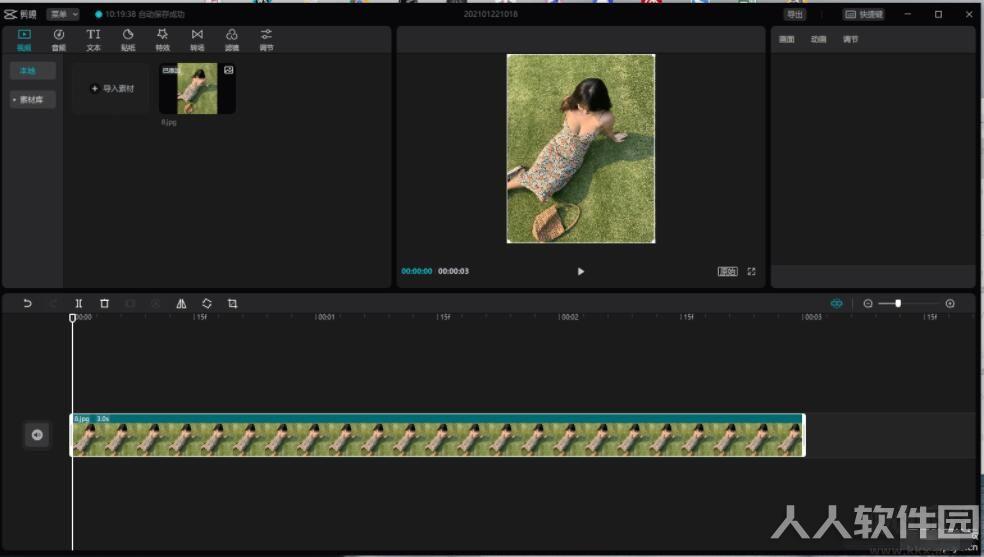Image resolution: width=984 pixels, height=557 pixels.
Task: Expand the 素材库 library section
Action: (x=32, y=100)
